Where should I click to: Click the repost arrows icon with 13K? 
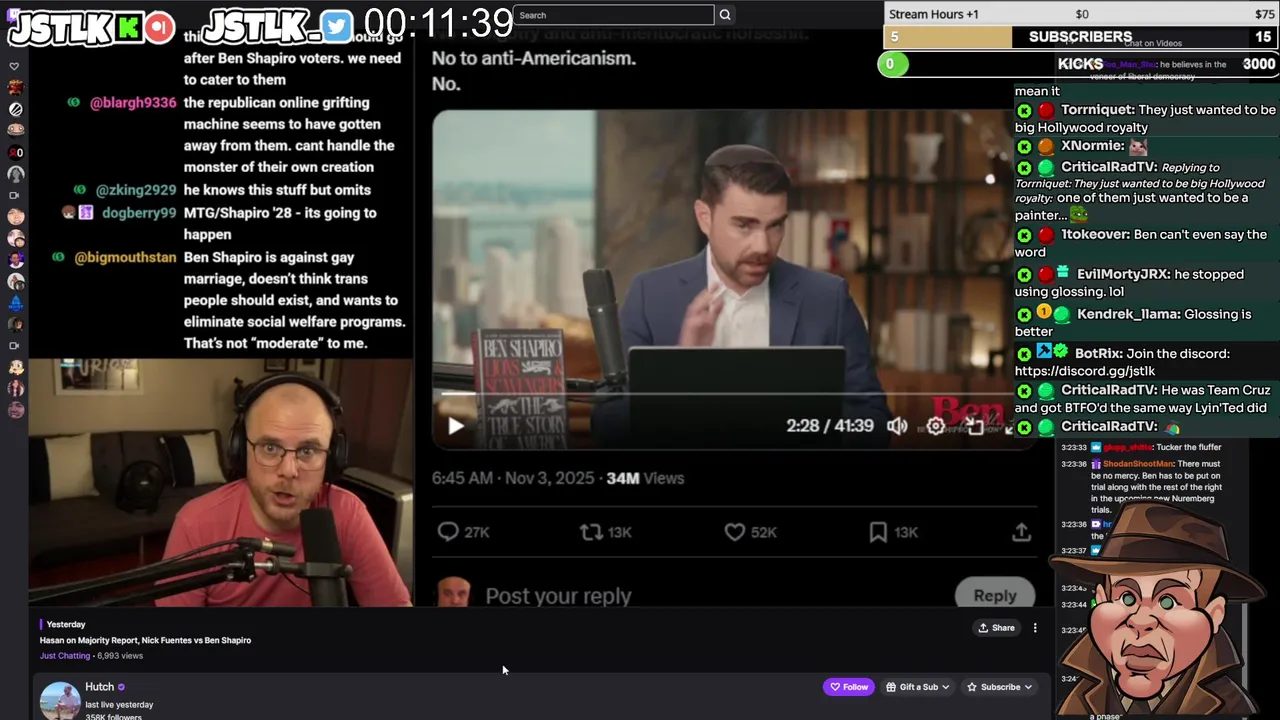point(591,532)
